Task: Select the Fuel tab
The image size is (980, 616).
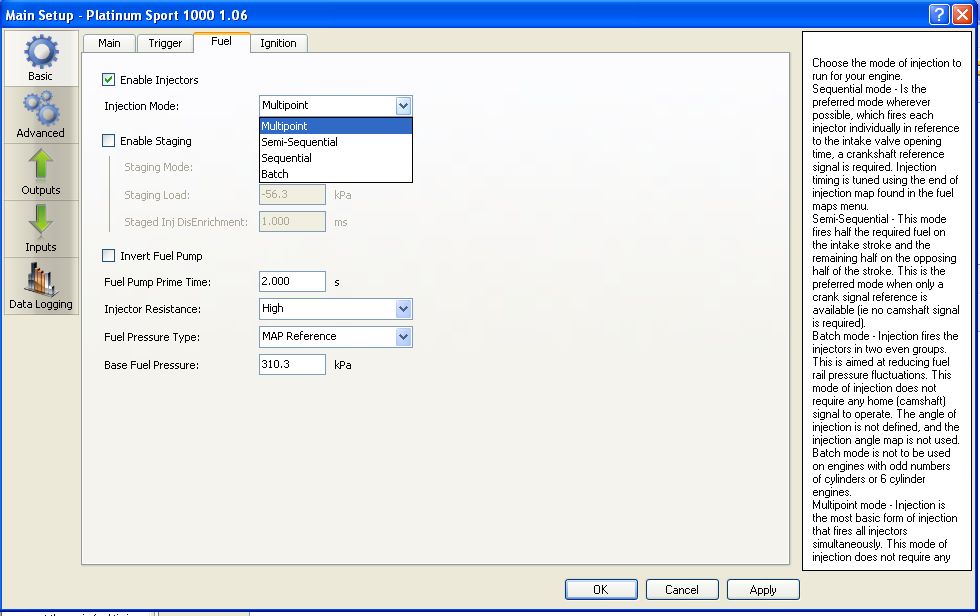Action: [x=221, y=41]
